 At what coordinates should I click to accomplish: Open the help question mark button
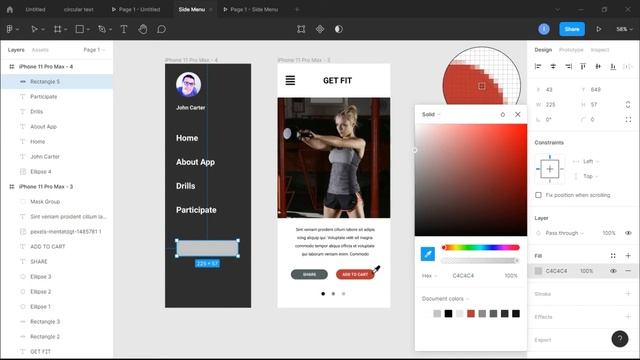coord(620,339)
